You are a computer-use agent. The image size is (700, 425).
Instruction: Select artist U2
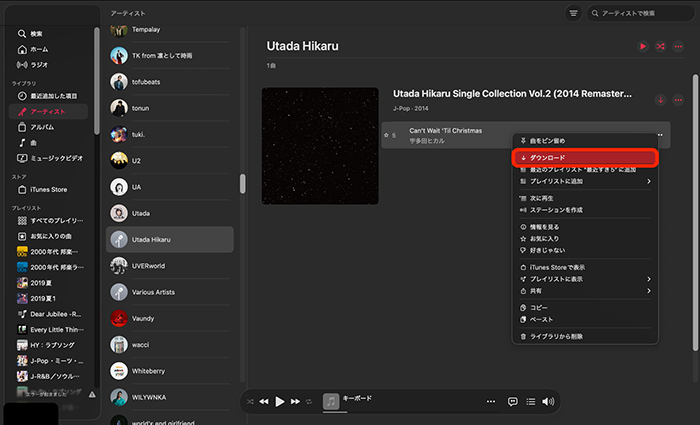pyautogui.click(x=170, y=161)
